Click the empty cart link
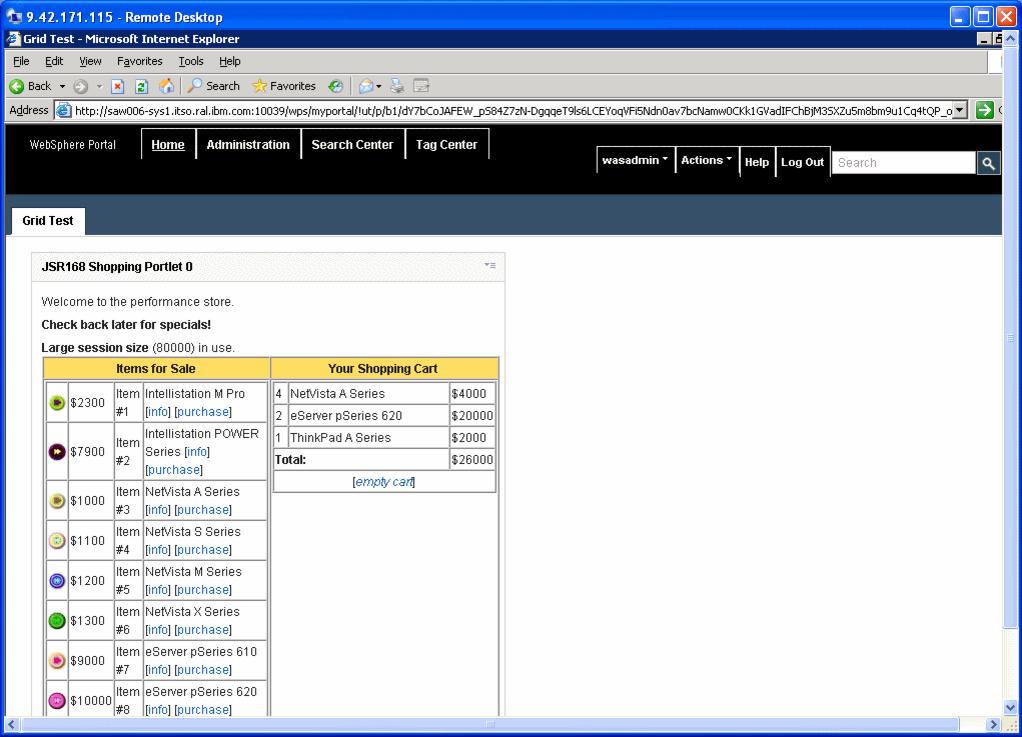The image size is (1022, 737). click(x=384, y=482)
